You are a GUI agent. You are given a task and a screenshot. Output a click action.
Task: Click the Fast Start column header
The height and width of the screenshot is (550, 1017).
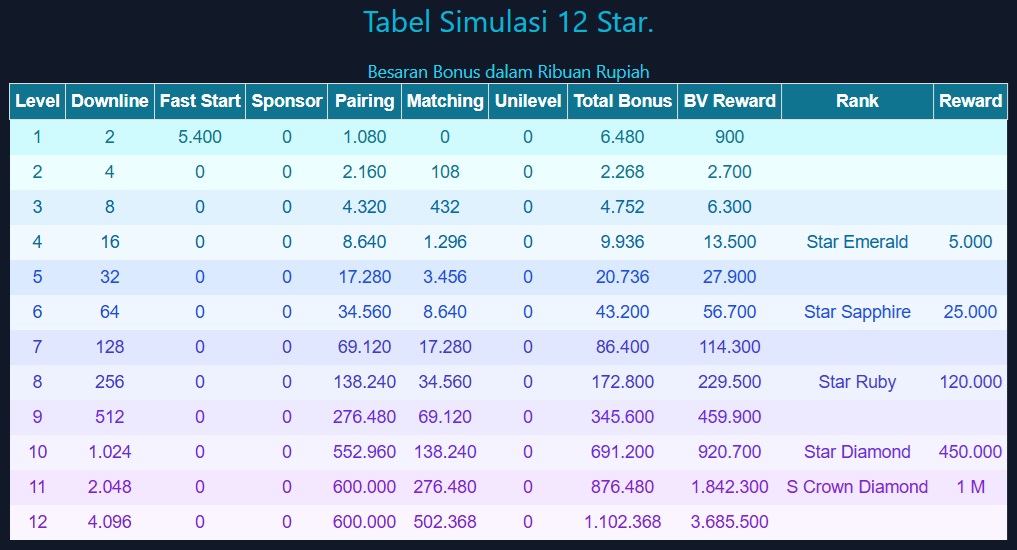(x=200, y=101)
